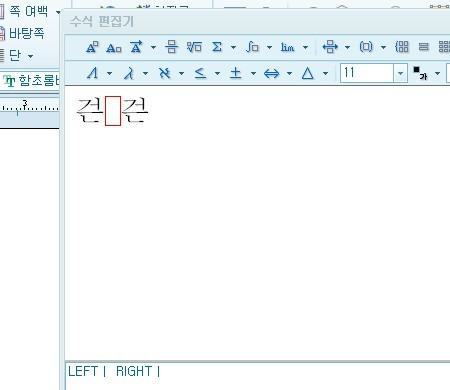Expand the aleph symbol dropdown
The height and width of the screenshot is (390, 450).
[x=181, y=73]
